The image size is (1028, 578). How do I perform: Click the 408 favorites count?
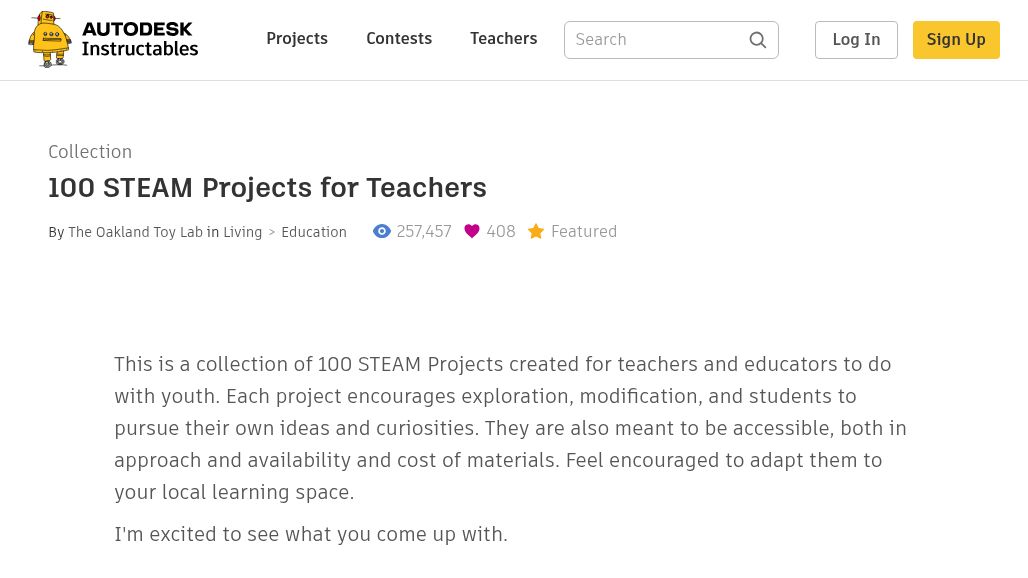pyautogui.click(x=501, y=232)
